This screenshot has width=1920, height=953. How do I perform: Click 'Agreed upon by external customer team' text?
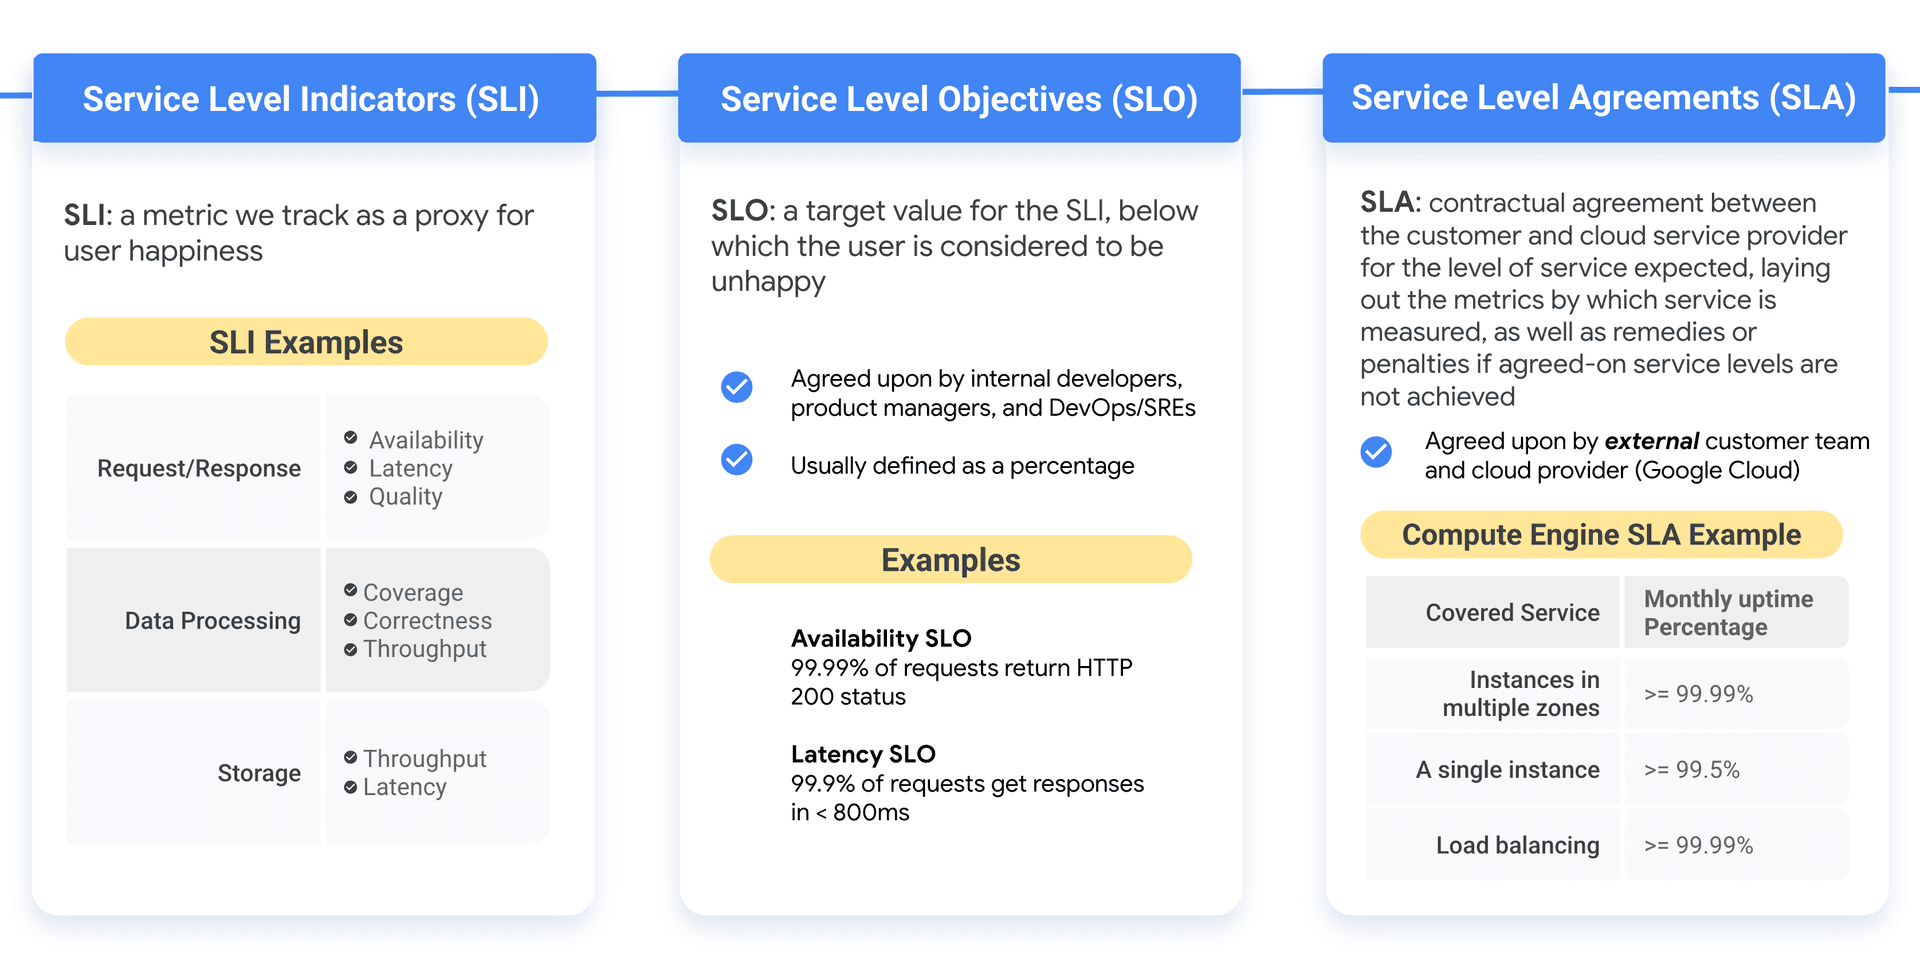tap(1647, 456)
